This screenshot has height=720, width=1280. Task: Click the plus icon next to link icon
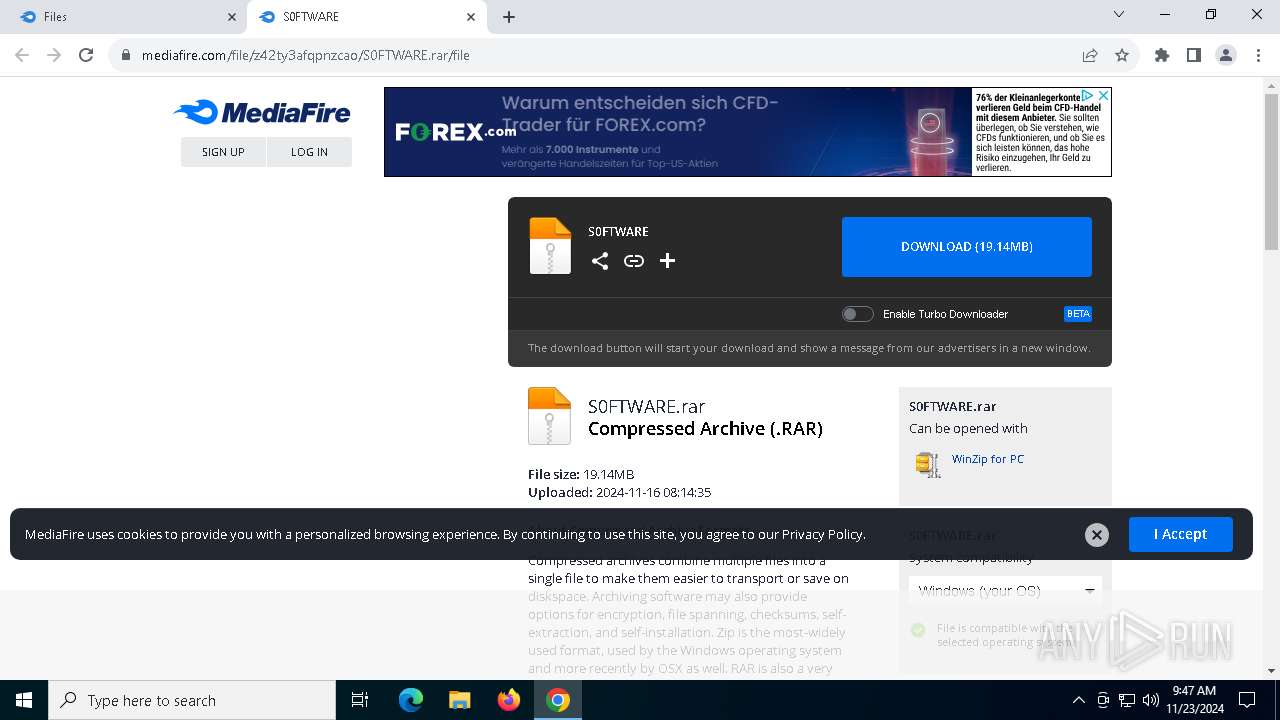[x=668, y=261]
